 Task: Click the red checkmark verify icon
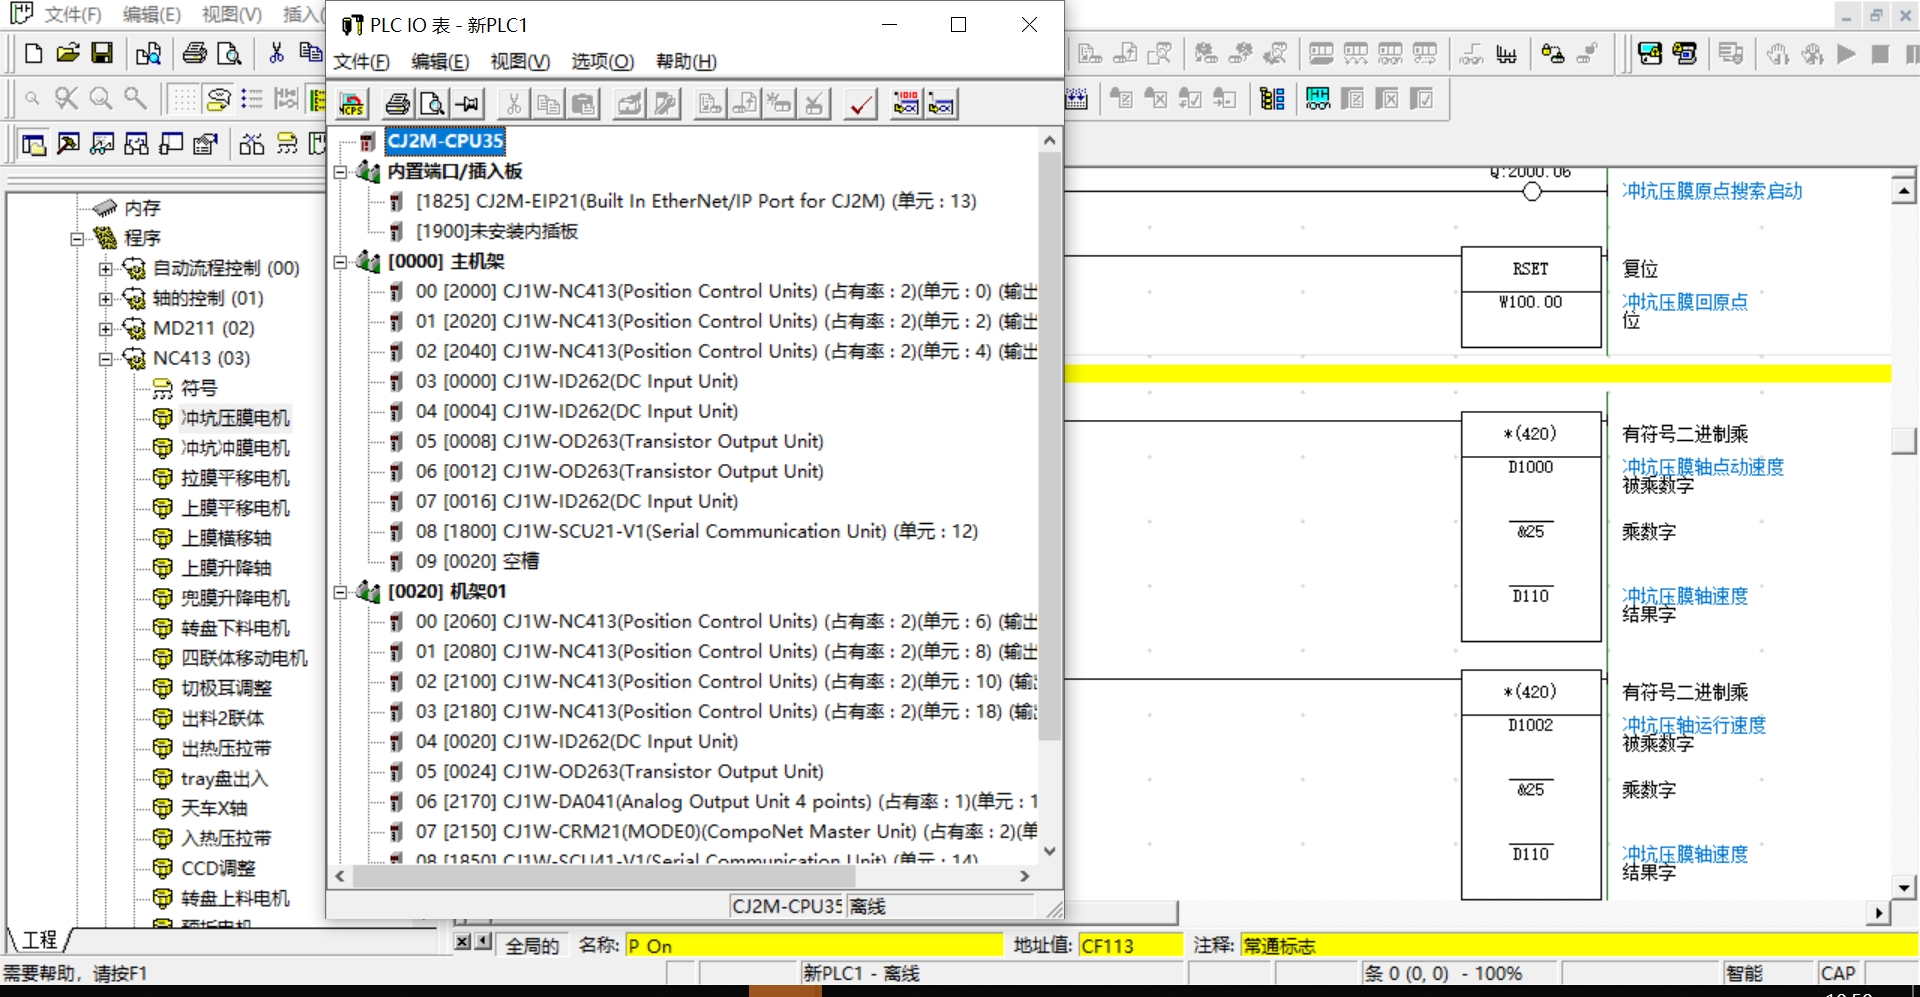point(860,103)
